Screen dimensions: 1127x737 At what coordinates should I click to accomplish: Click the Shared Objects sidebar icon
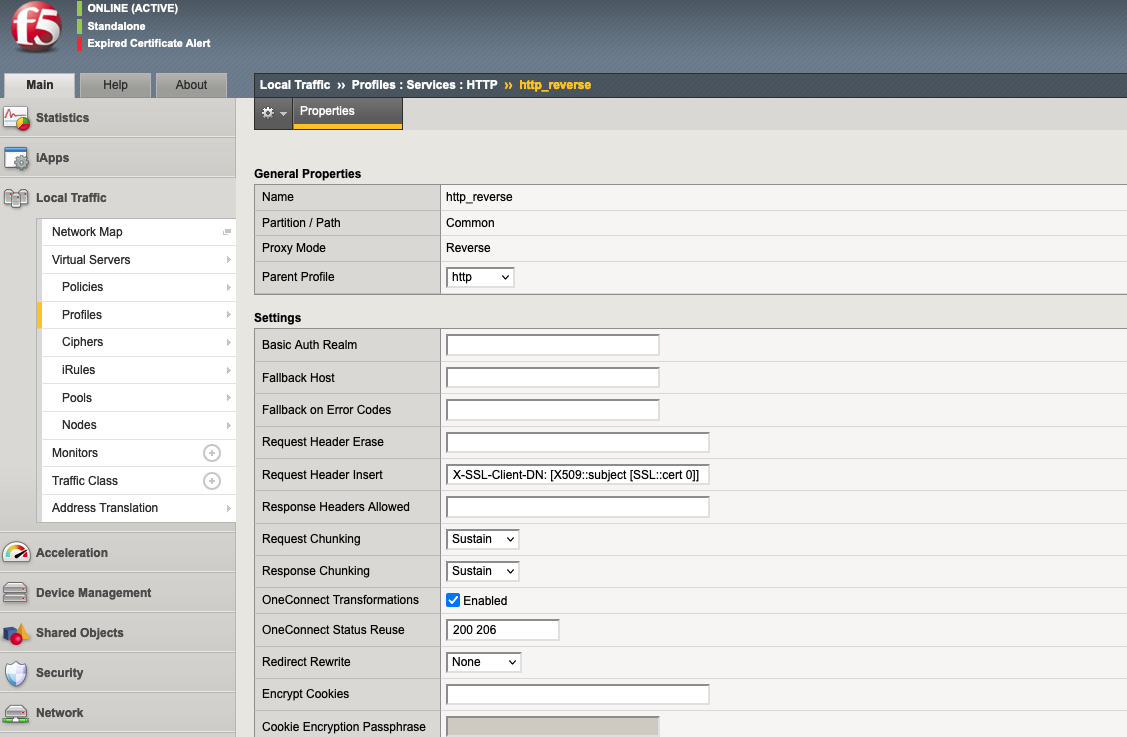(16, 632)
